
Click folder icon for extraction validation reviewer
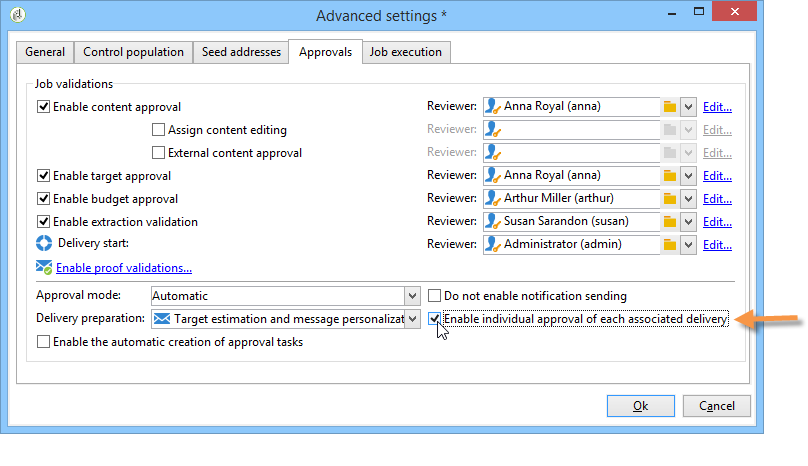pos(670,222)
